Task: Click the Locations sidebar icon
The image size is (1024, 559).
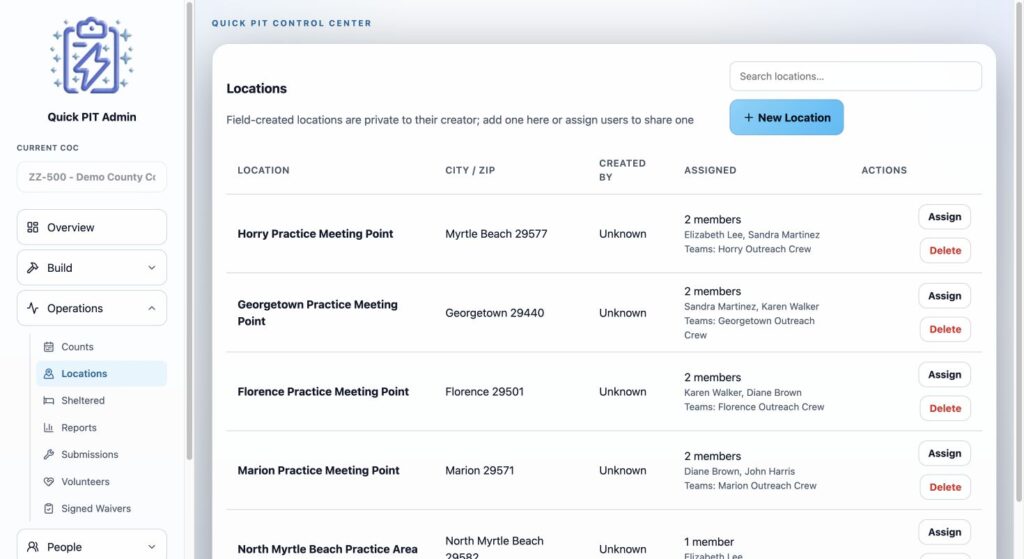Action: coord(48,374)
